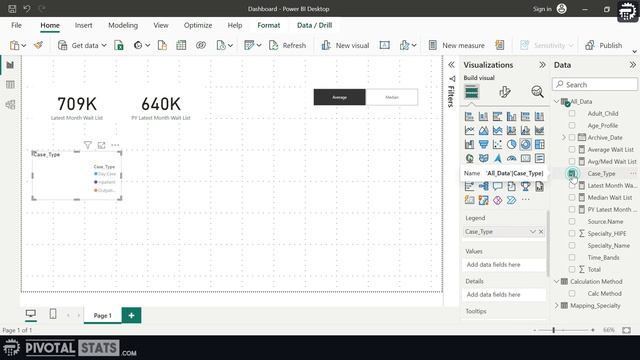640x360 pixels.
Task: Click the Refresh button
Action: tap(287, 45)
